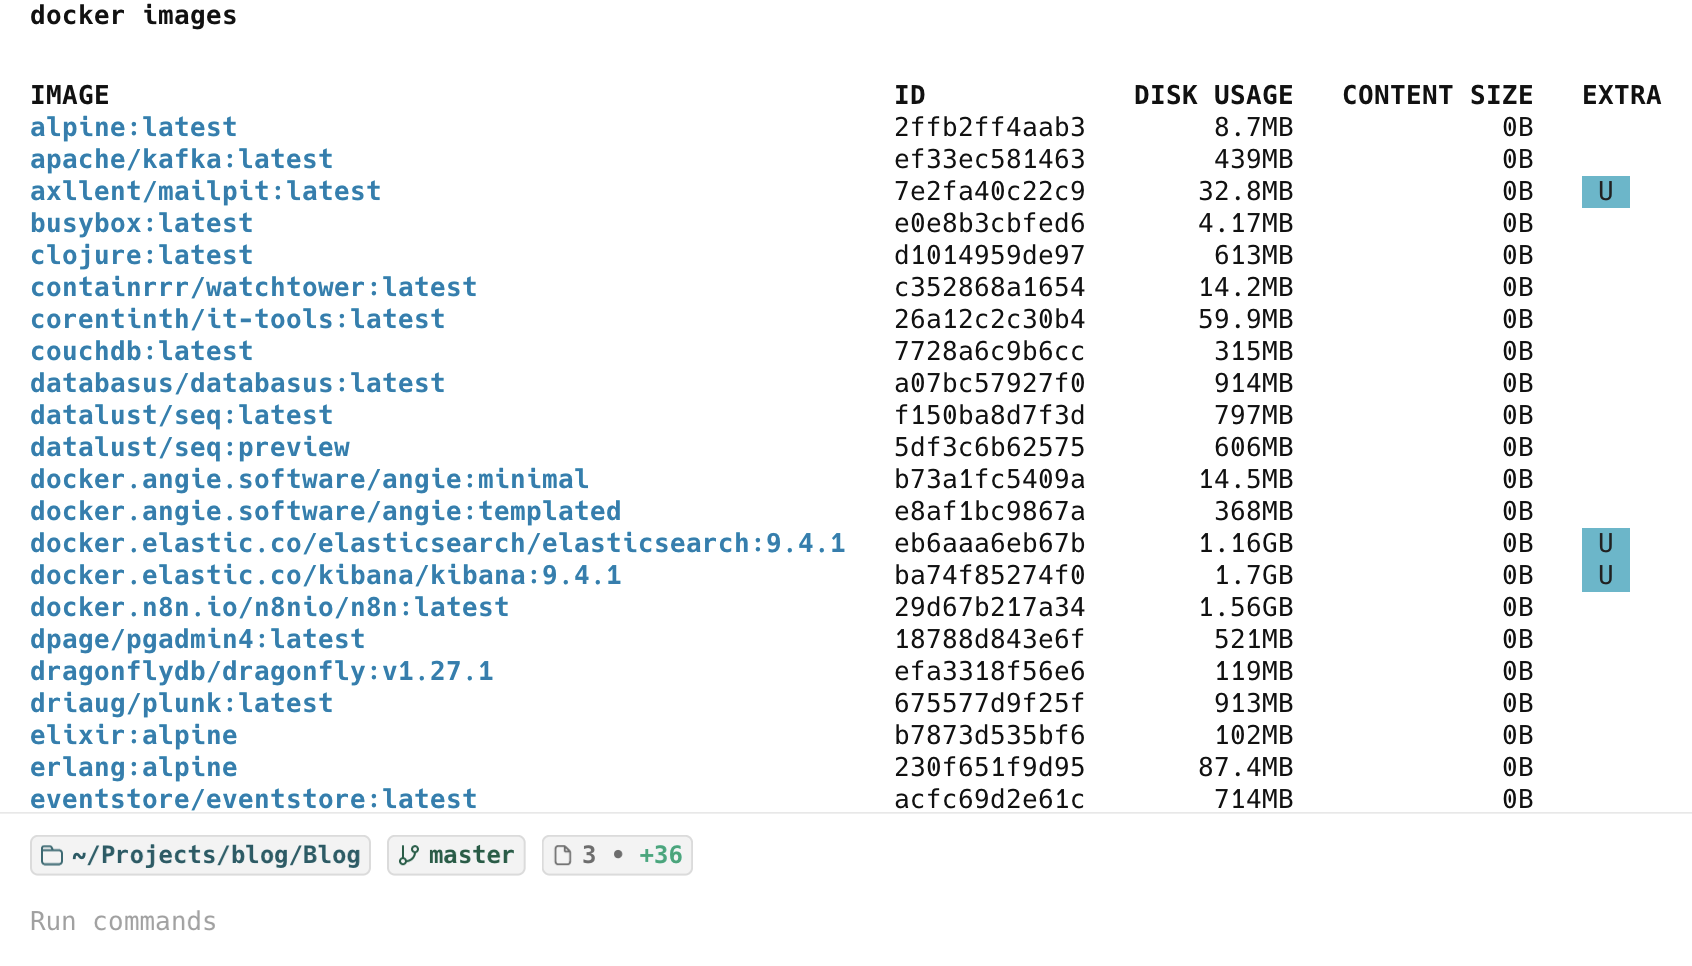Select image ID c352868a1654
This screenshot has height=966, width=1692.
point(990,288)
